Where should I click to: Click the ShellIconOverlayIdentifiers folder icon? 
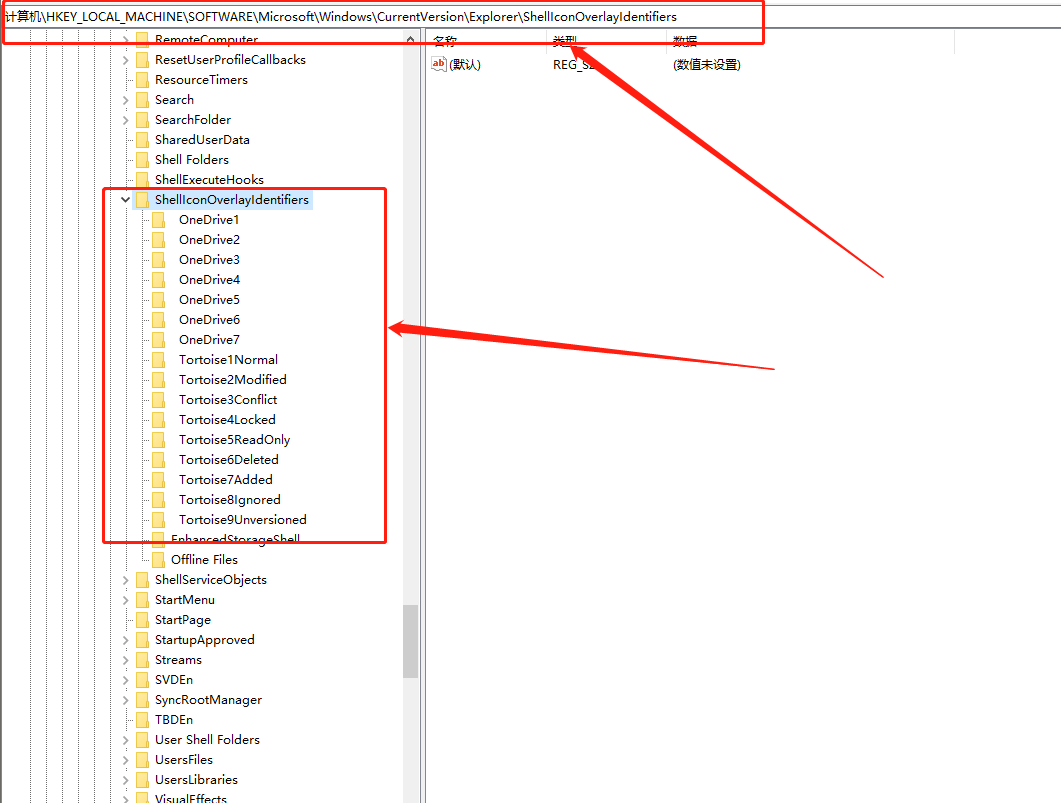point(142,200)
